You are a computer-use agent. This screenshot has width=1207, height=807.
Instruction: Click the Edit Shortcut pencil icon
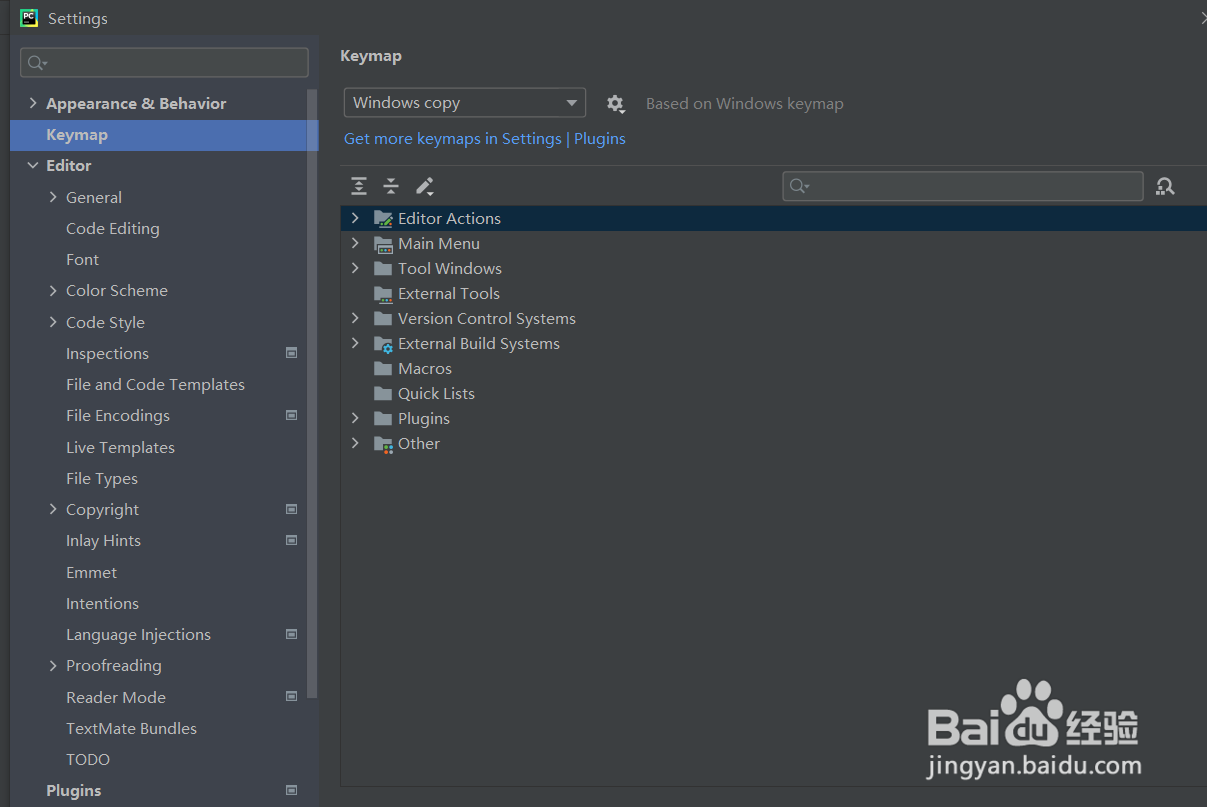(424, 186)
